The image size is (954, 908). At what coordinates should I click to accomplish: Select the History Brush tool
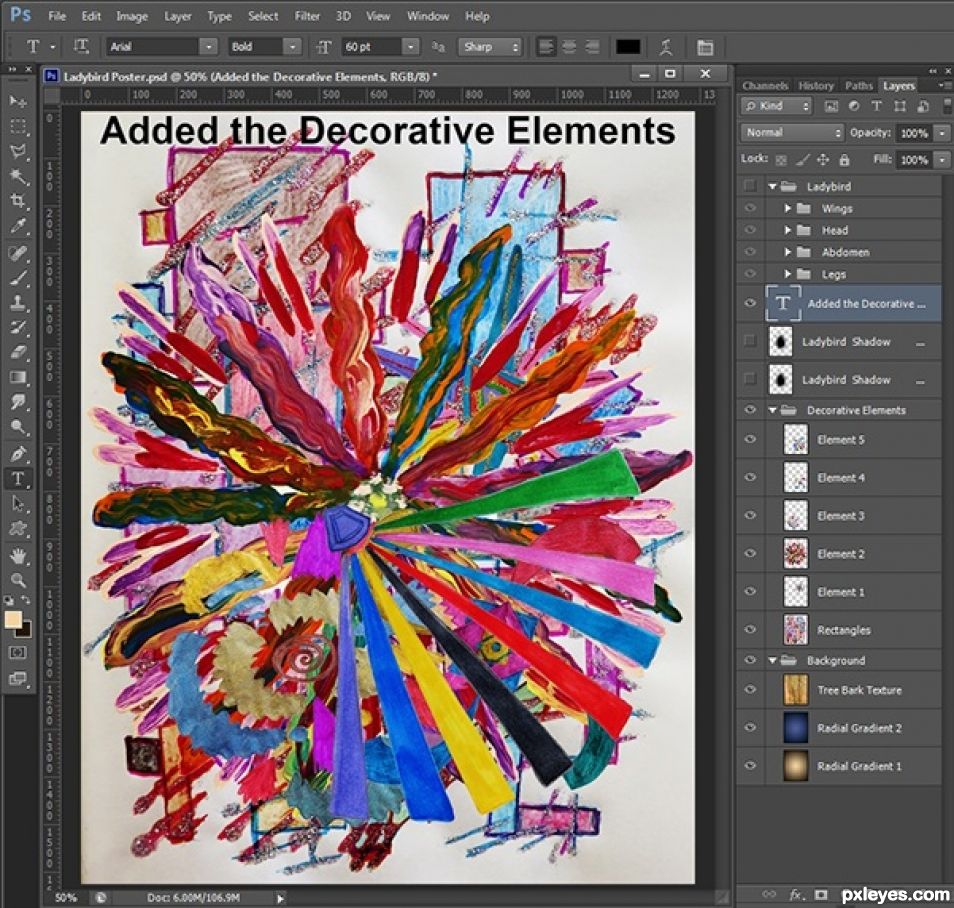[x=18, y=328]
